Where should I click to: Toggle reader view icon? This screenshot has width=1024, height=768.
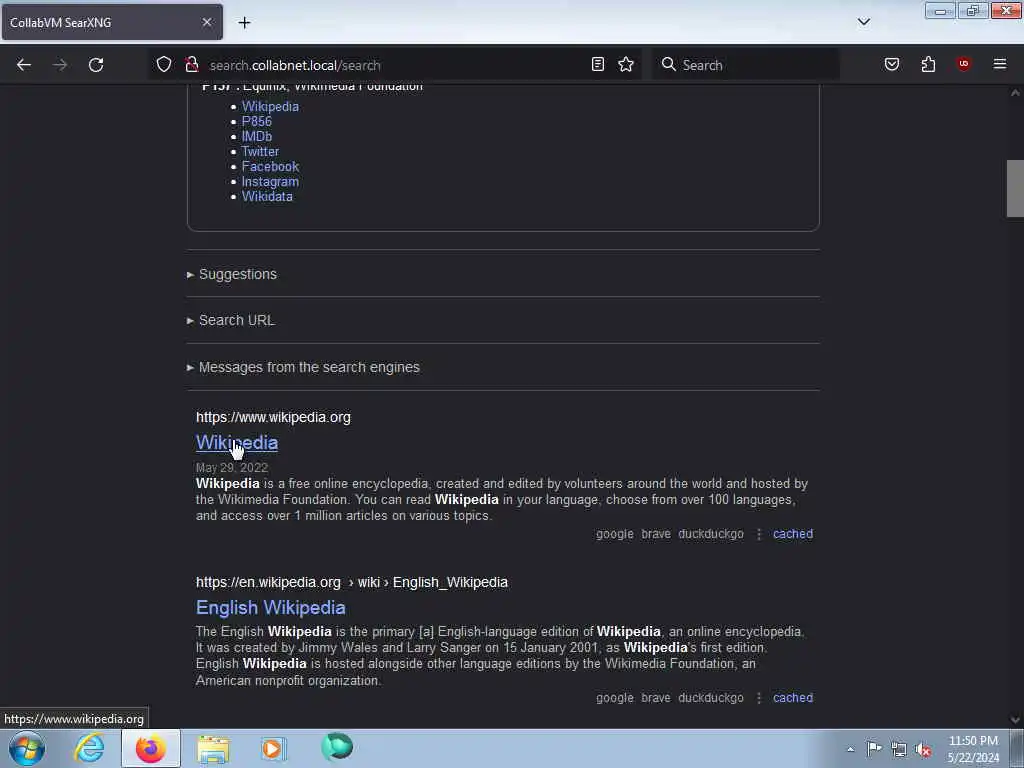point(598,64)
